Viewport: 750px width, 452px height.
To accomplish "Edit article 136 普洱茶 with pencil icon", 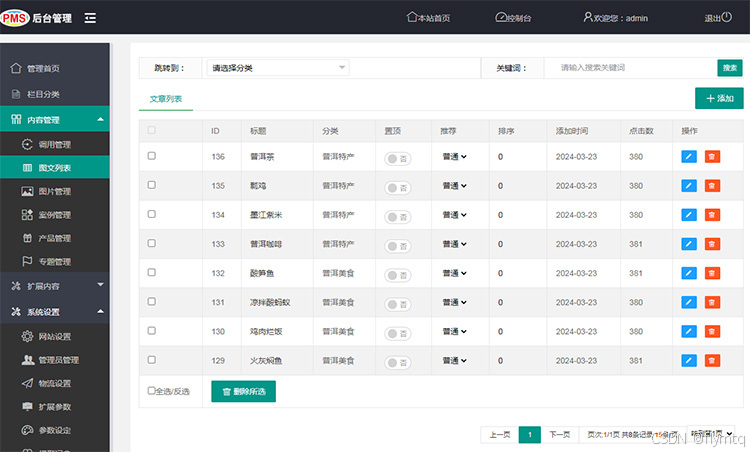I will pos(689,156).
